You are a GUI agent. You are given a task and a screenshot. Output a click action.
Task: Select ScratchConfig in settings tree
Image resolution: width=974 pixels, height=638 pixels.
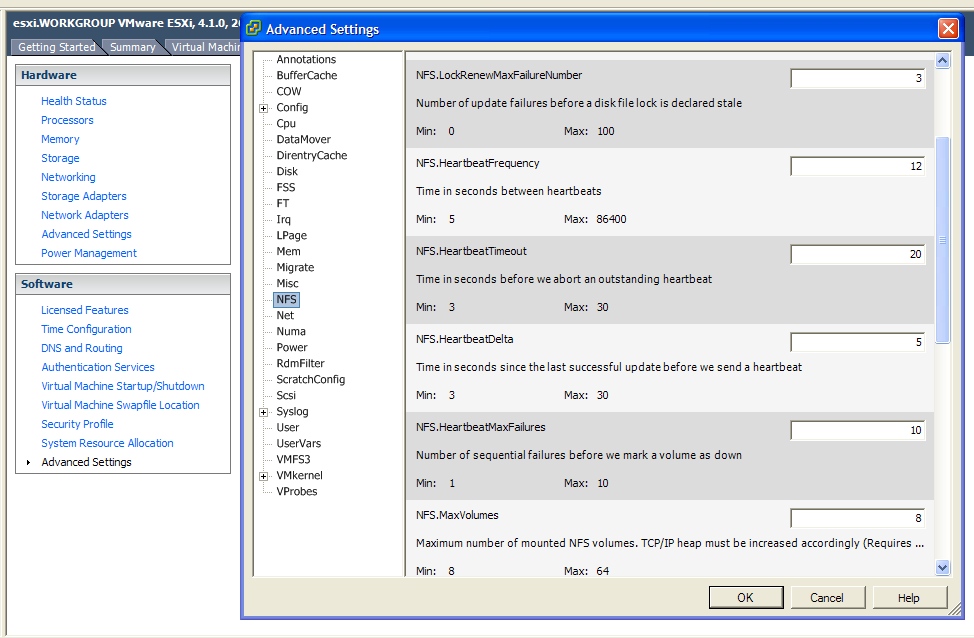coord(311,380)
